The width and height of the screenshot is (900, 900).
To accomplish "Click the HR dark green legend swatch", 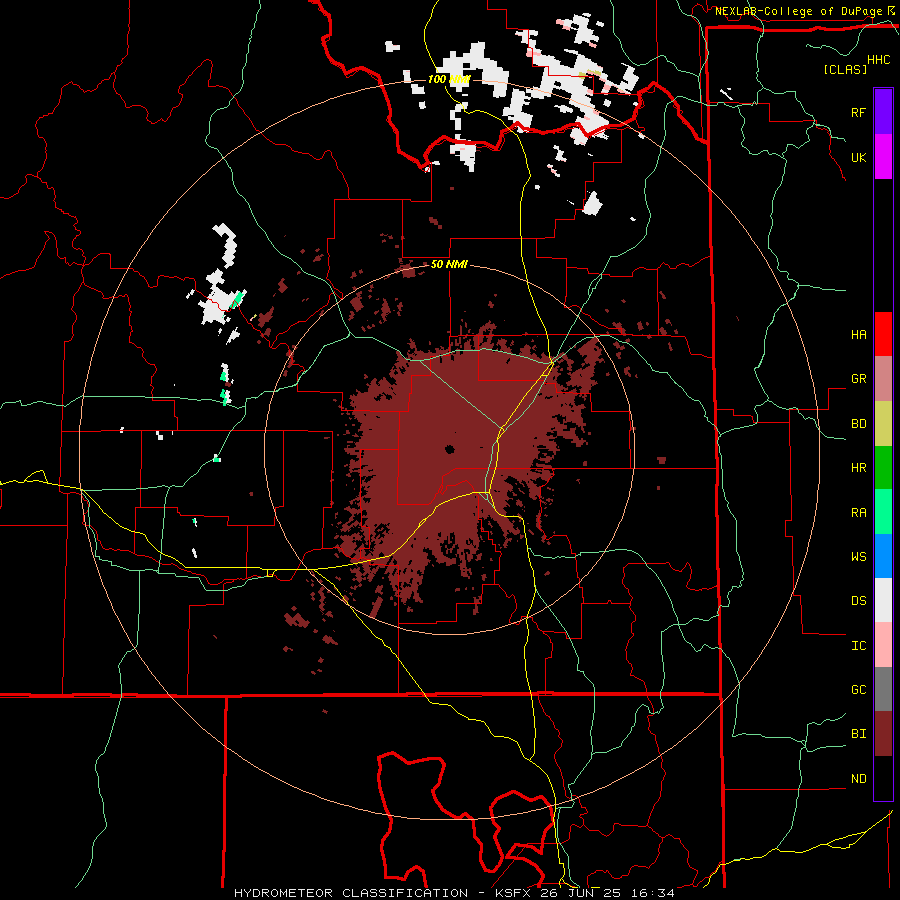I will click(x=883, y=468).
